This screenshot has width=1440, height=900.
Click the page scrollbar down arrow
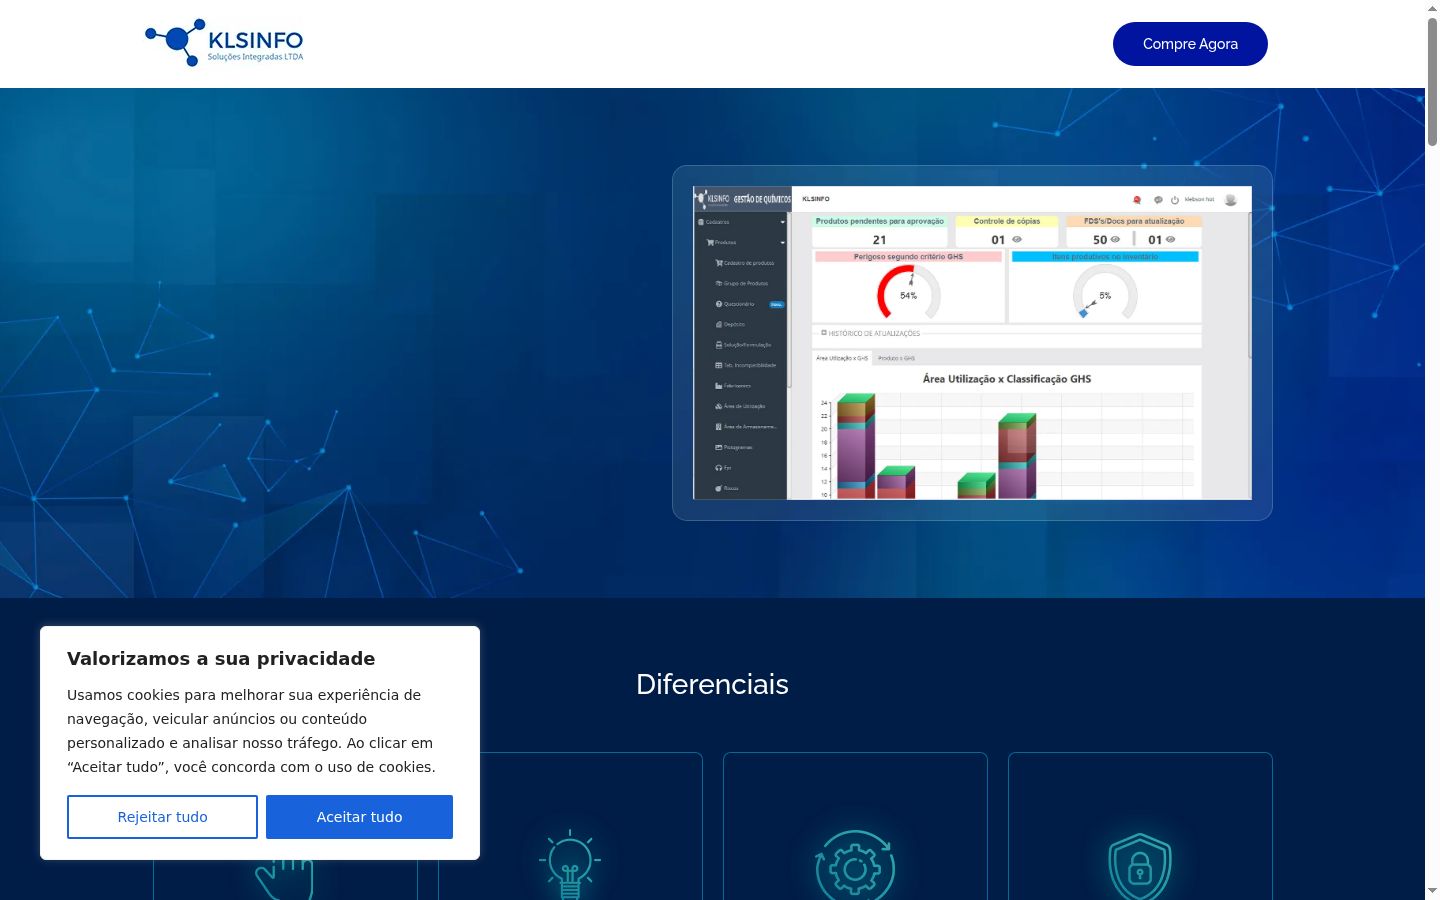(x=1432, y=891)
